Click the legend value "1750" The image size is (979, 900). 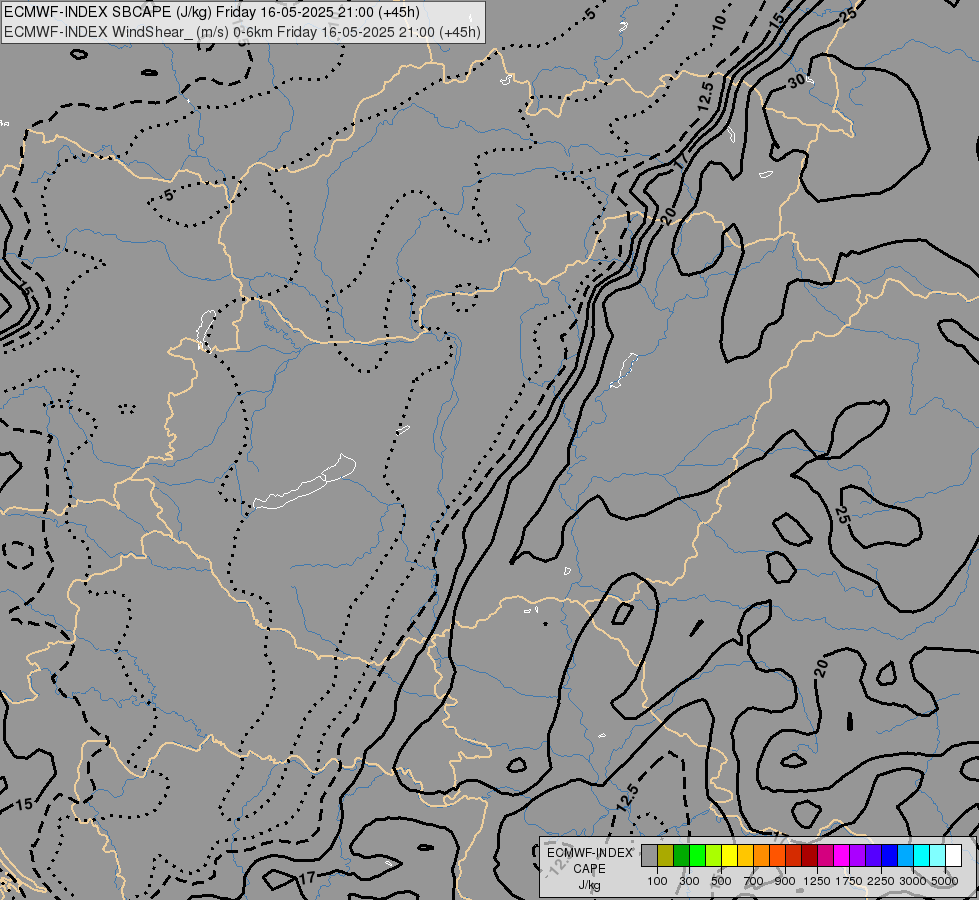(x=849, y=881)
